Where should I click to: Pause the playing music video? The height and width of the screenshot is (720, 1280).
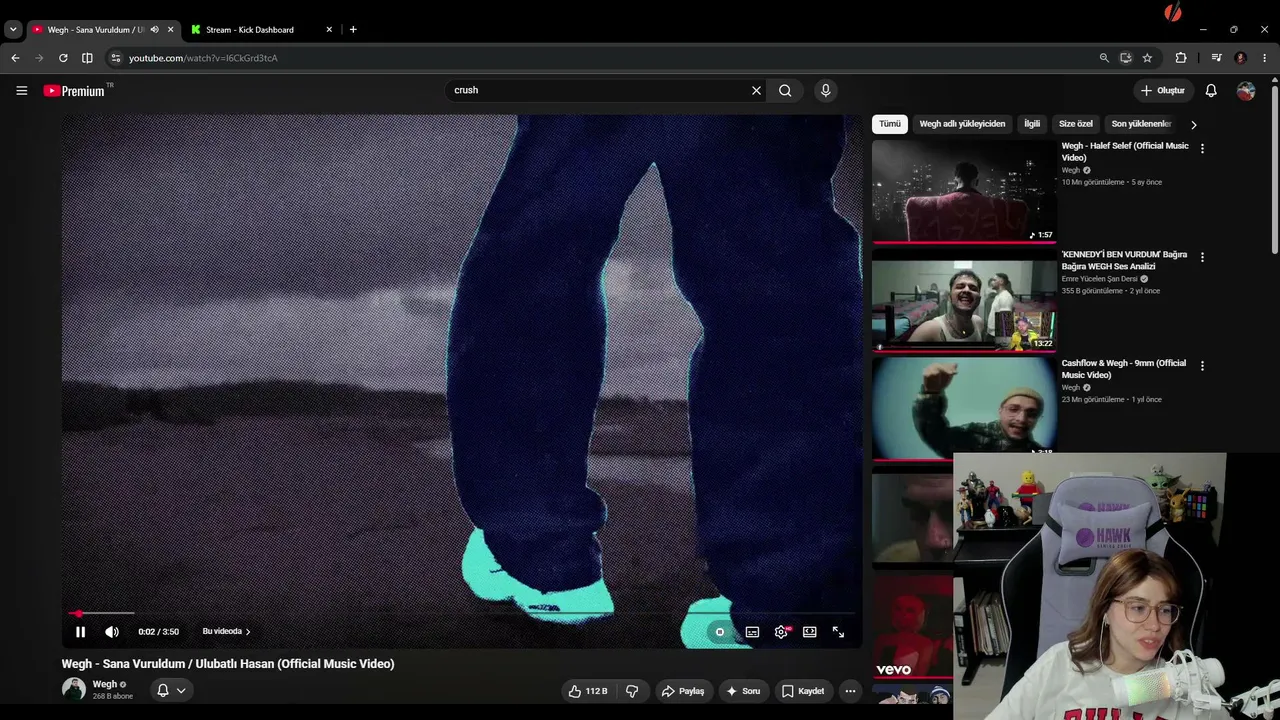(x=80, y=632)
